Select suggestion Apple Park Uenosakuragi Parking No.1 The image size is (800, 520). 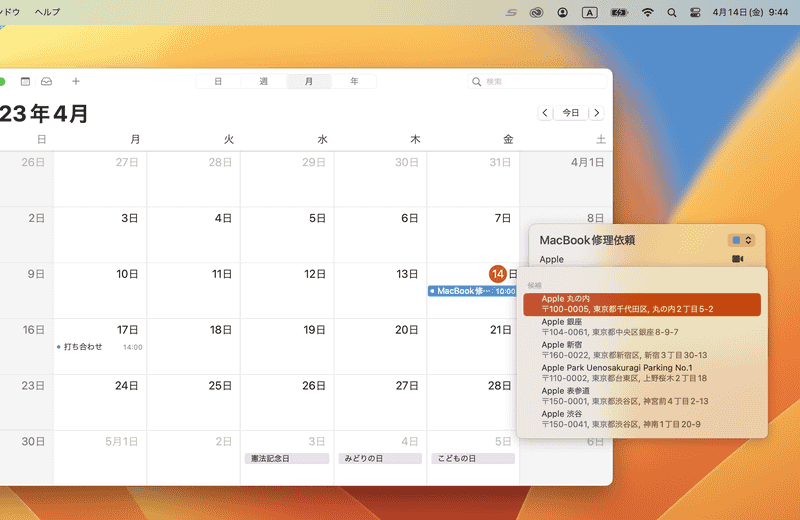pos(642,373)
